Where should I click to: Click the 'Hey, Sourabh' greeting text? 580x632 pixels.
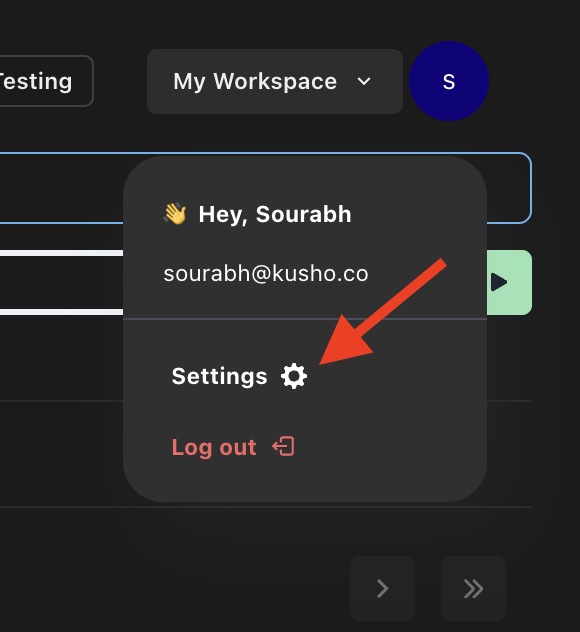point(275,214)
